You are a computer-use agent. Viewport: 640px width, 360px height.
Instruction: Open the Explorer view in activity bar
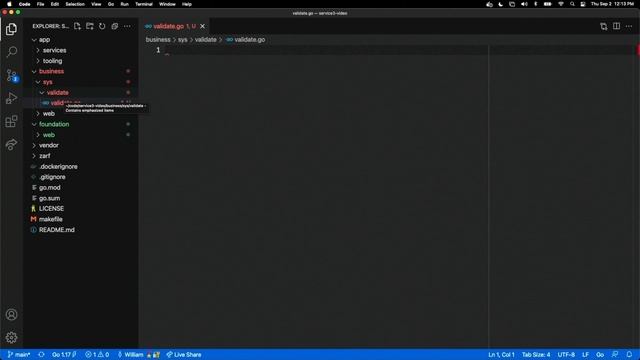coord(11,29)
